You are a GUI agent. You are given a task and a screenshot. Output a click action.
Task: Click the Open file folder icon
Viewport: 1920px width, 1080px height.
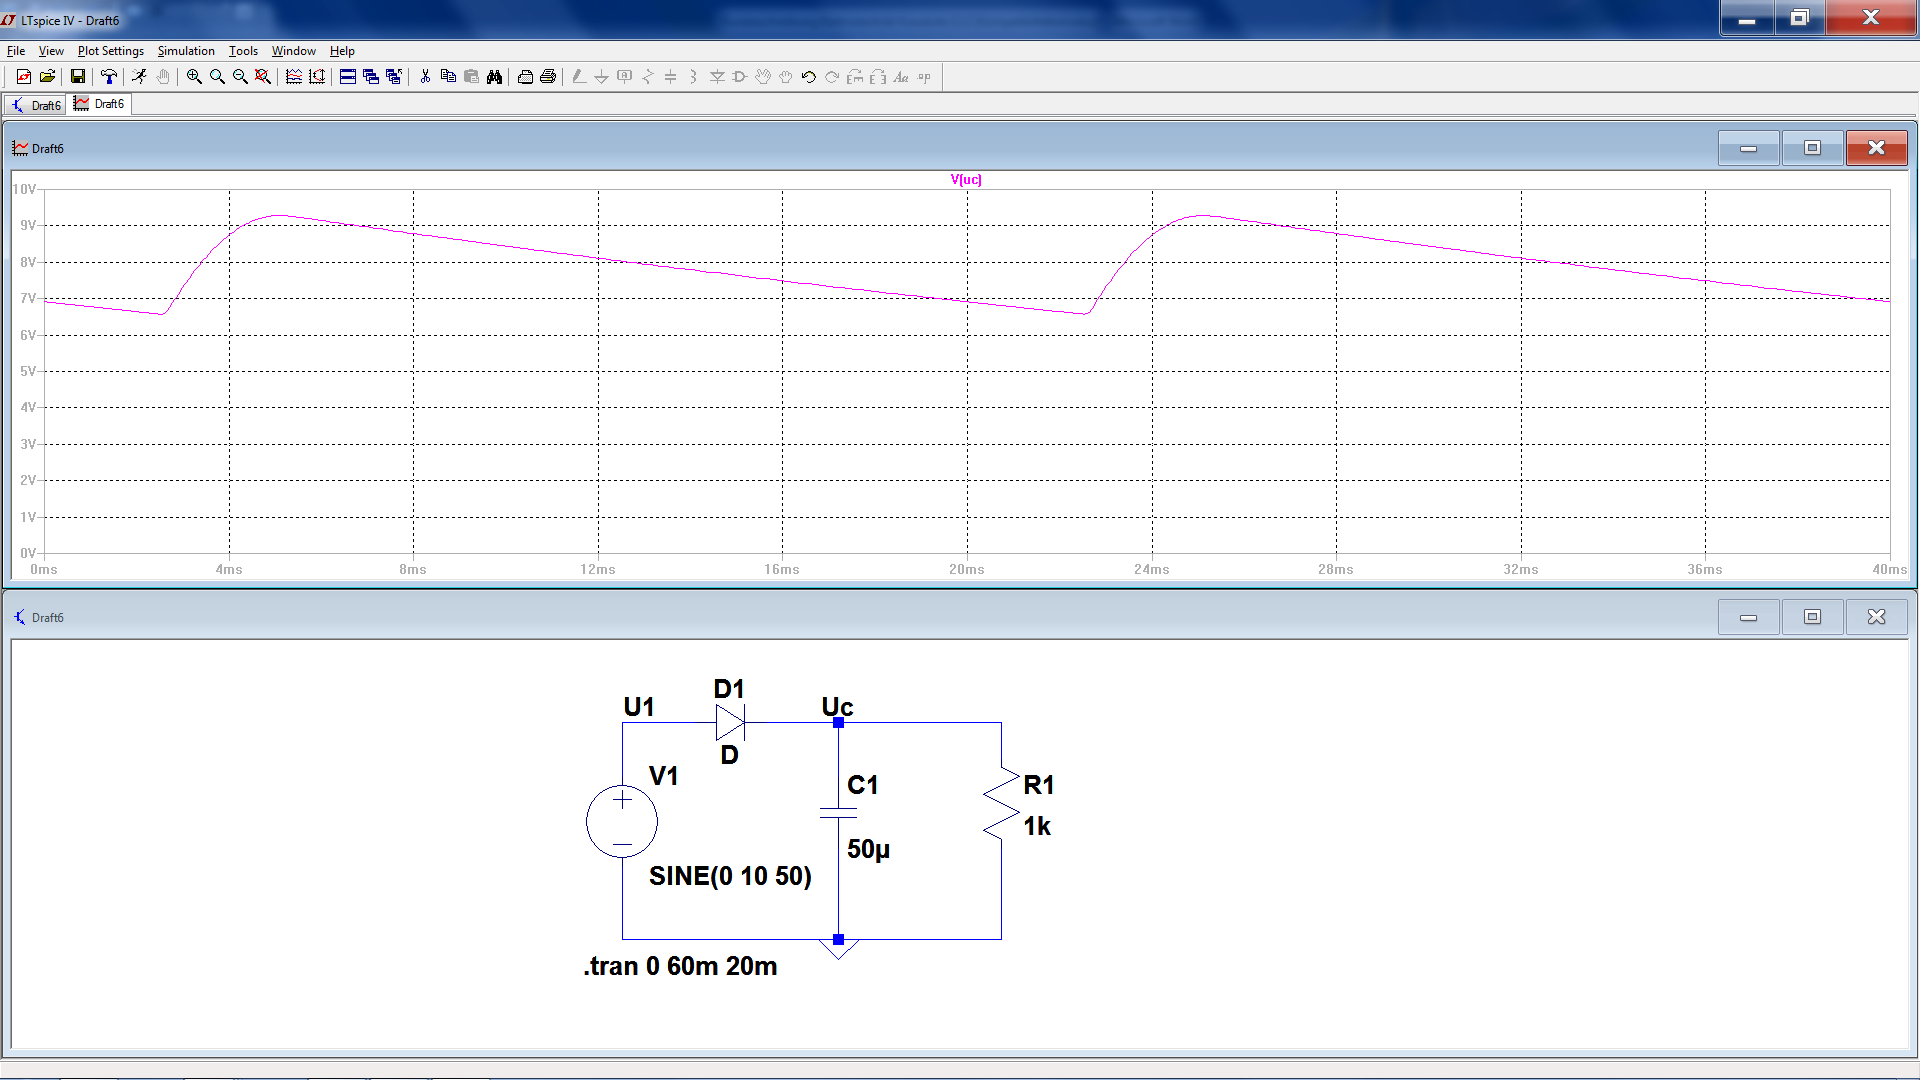point(47,77)
